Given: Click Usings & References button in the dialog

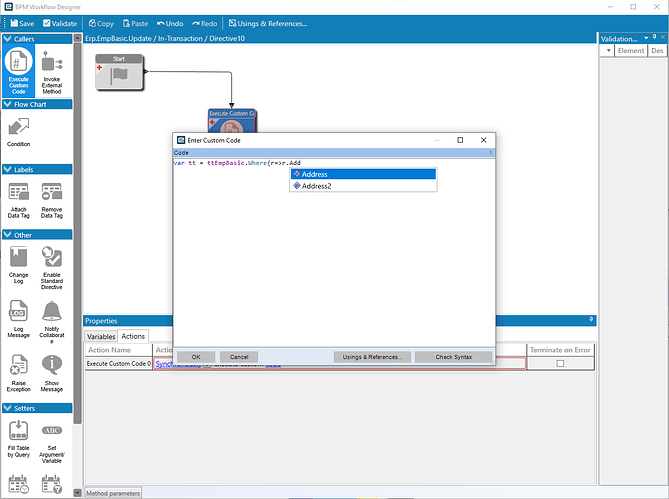Looking at the screenshot, I should pyautogui.click(x=372, y=357).
